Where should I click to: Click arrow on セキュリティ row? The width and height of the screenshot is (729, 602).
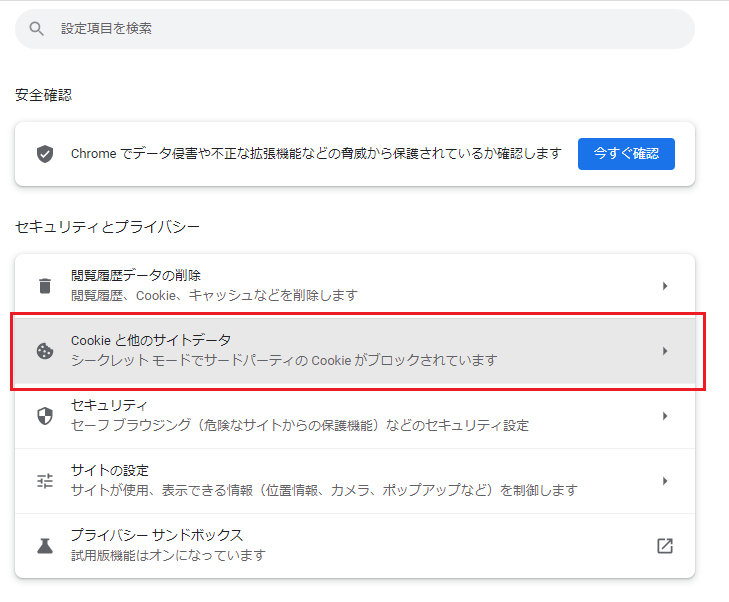point(665,416)
